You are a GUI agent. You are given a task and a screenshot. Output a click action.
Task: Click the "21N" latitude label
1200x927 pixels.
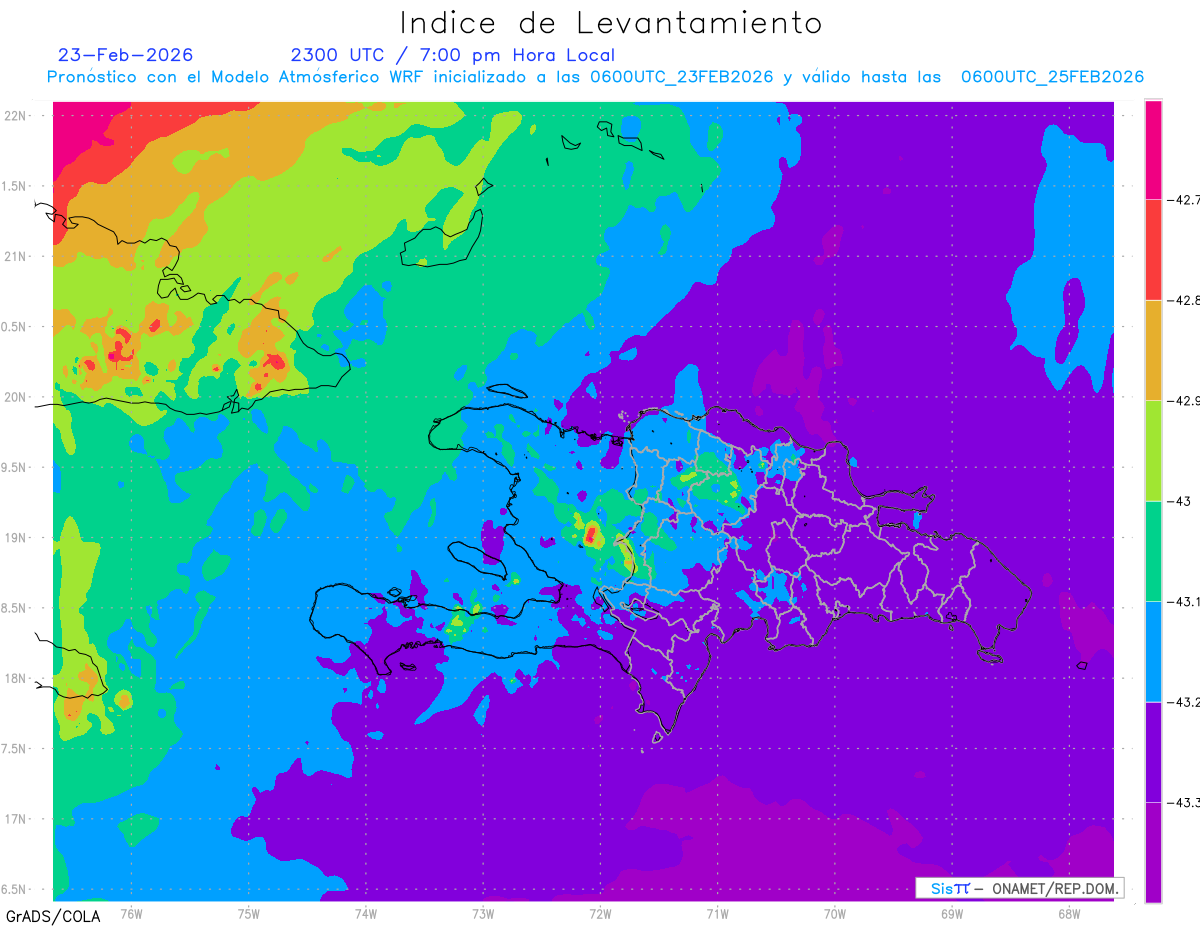click(15, 256)
